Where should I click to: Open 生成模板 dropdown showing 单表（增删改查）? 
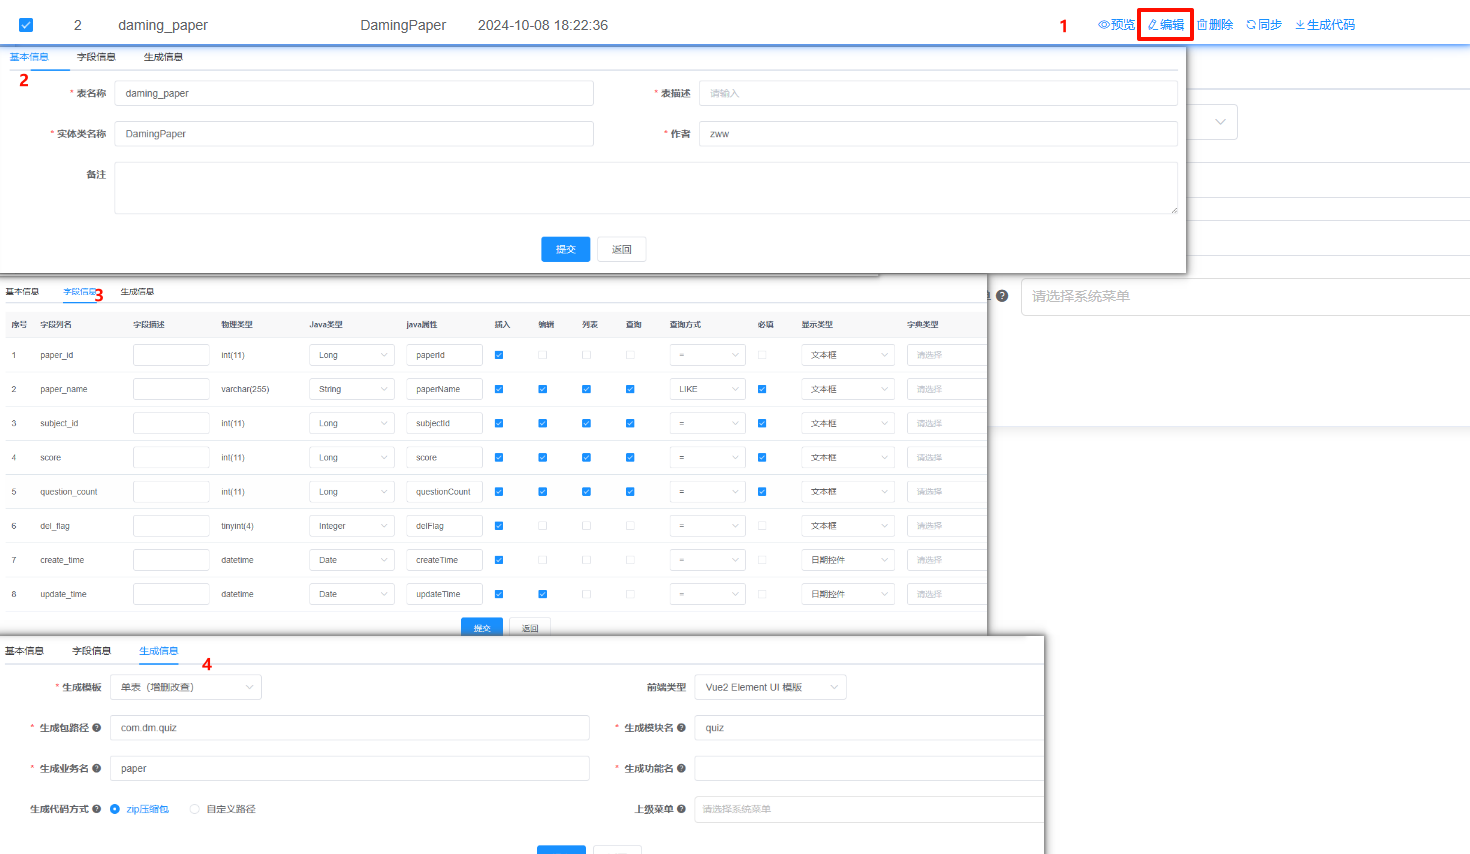tap(186, 687)
